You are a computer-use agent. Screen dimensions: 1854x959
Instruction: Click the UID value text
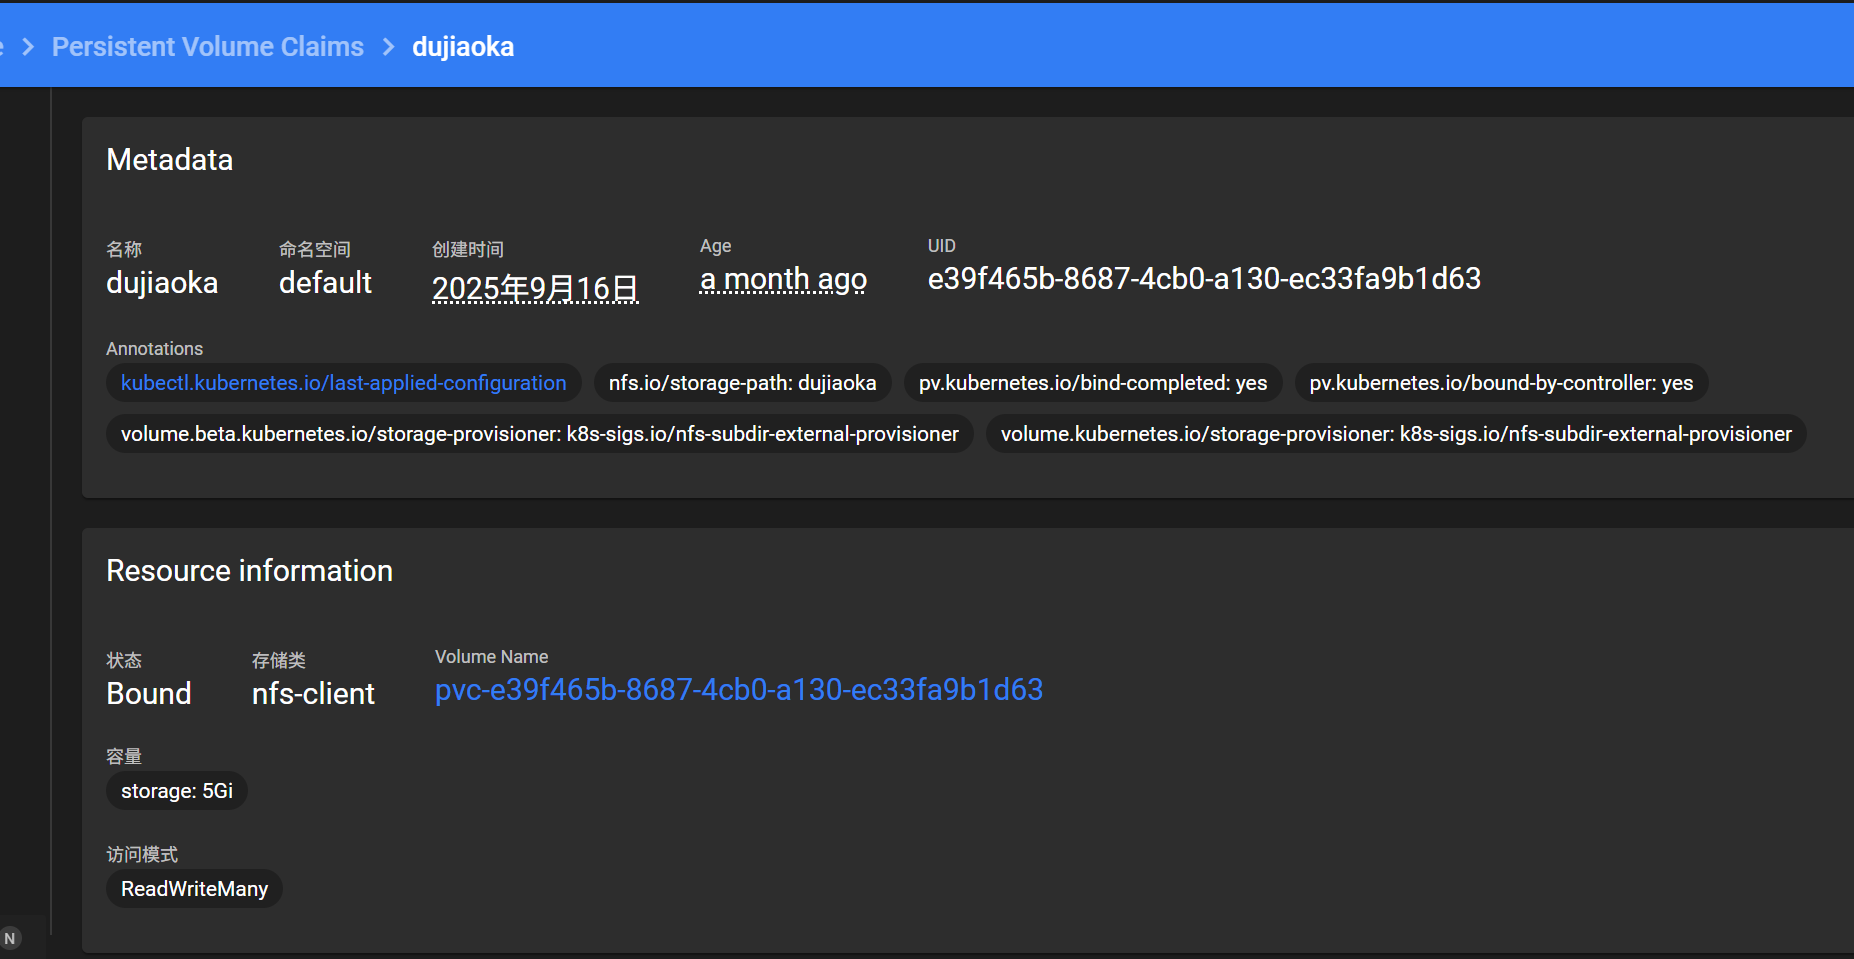click(1204, 279)
